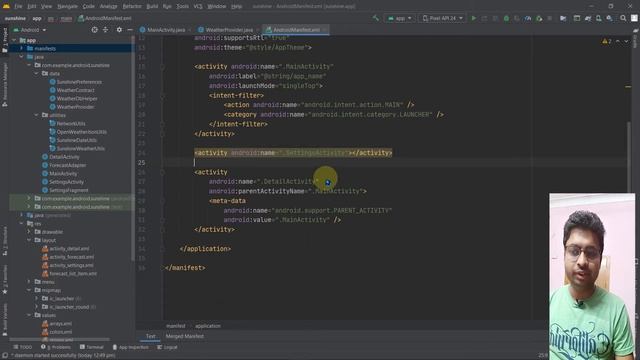Expand the menu folder
This screenshot has width=640, height=360.
29,282
